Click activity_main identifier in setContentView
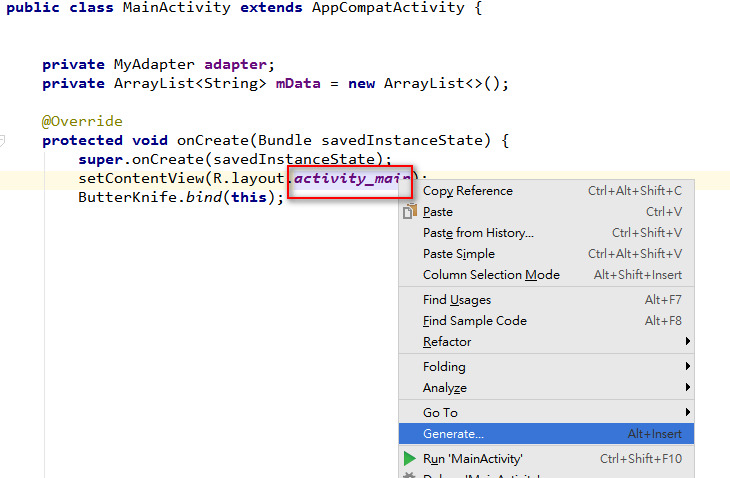 click(x=352, y=179)
